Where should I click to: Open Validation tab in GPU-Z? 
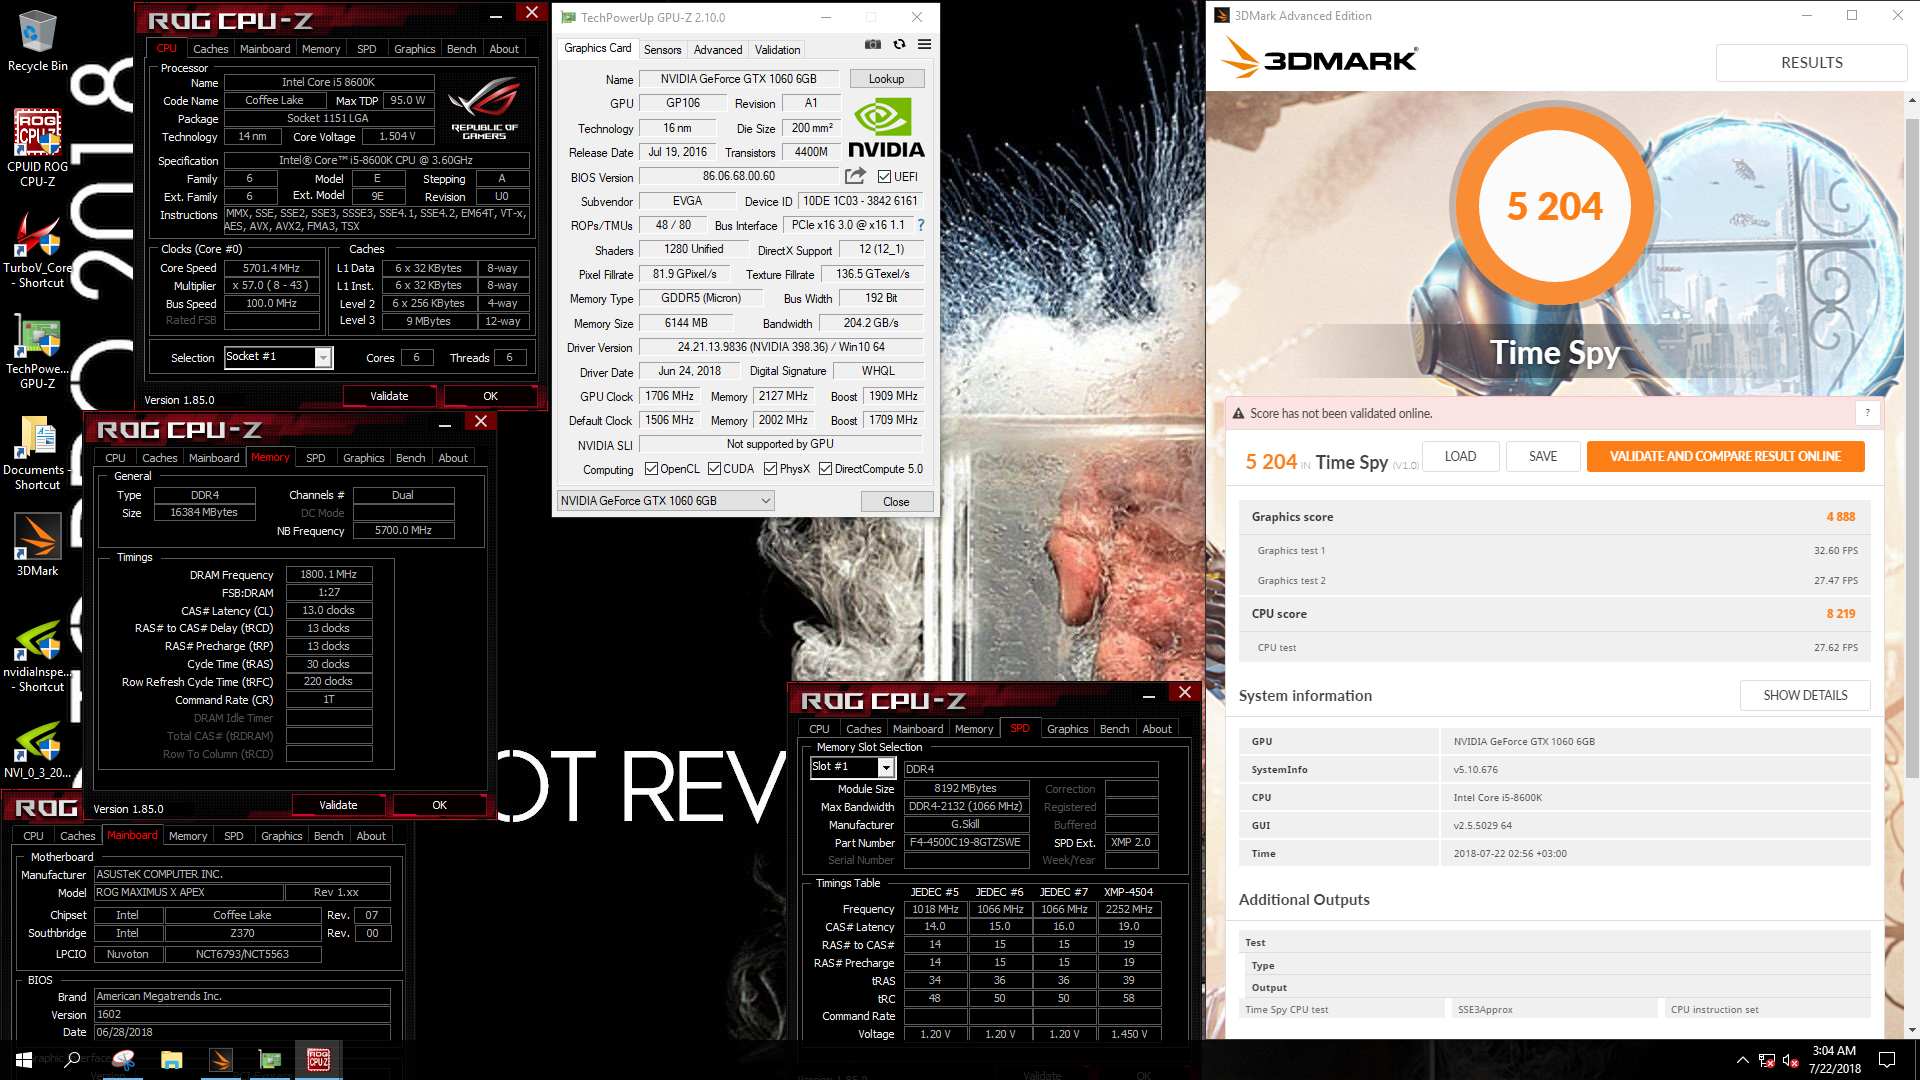click(777, 50)
